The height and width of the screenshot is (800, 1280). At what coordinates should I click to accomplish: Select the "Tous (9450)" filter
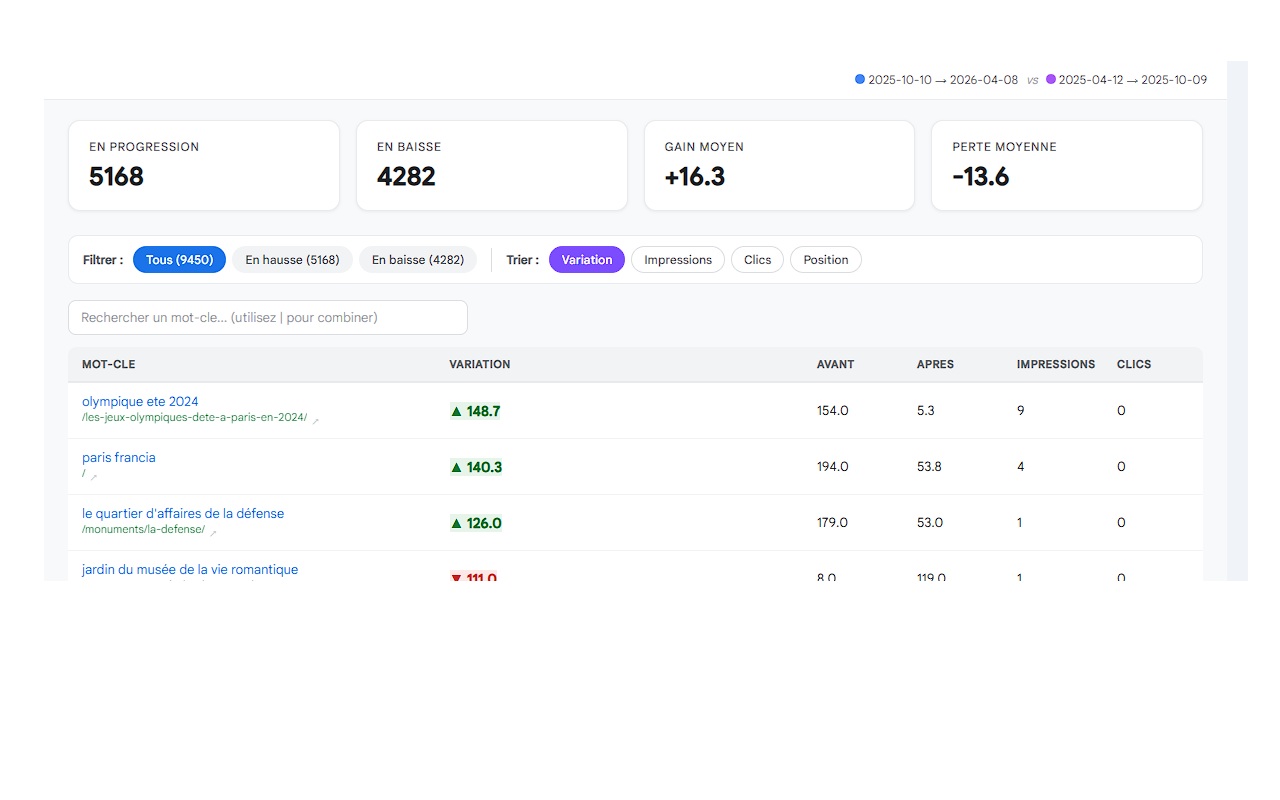(179, 260)
